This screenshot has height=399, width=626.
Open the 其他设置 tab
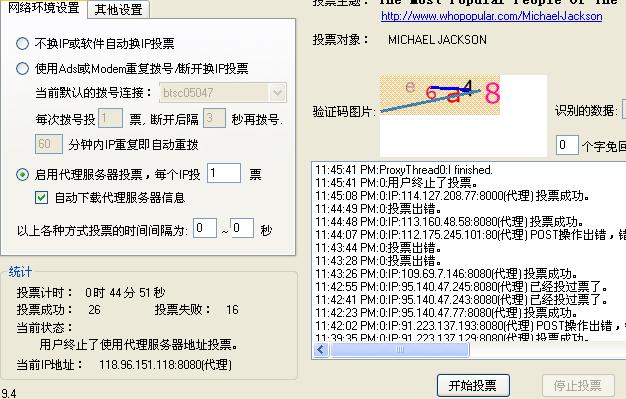(118, 10)
